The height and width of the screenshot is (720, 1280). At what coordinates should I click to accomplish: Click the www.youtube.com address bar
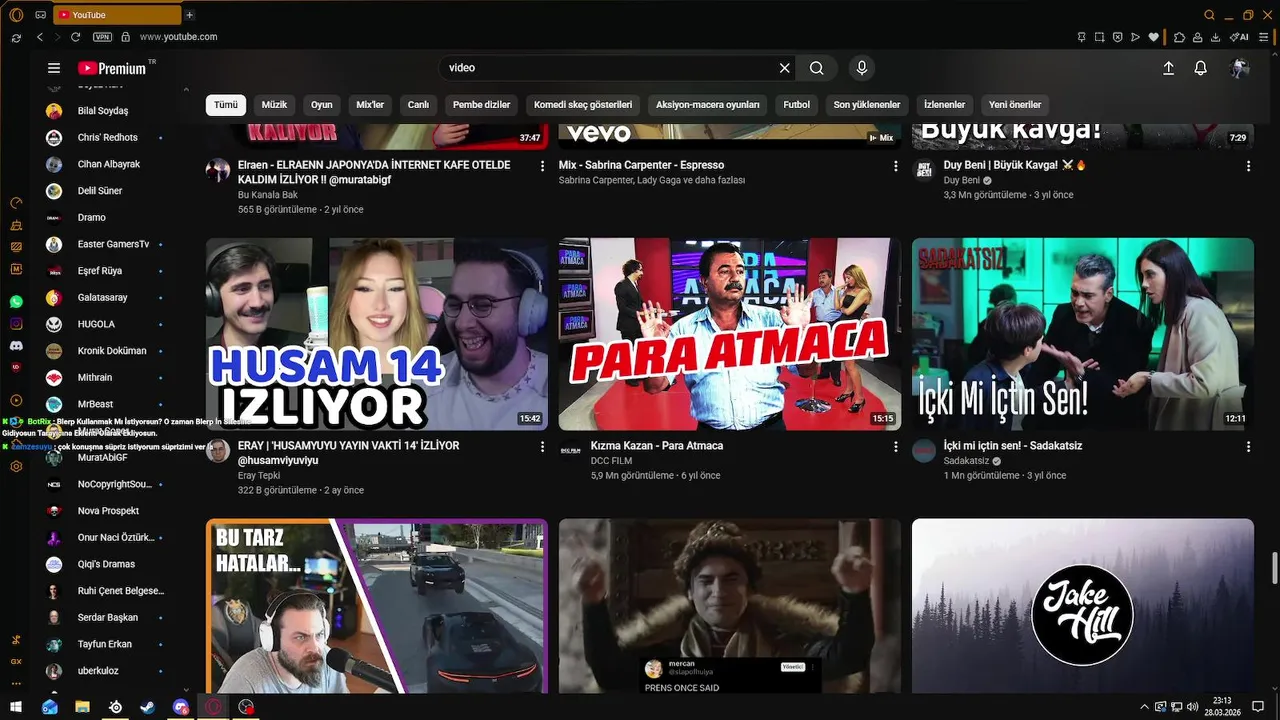click(x=178, y=37)
